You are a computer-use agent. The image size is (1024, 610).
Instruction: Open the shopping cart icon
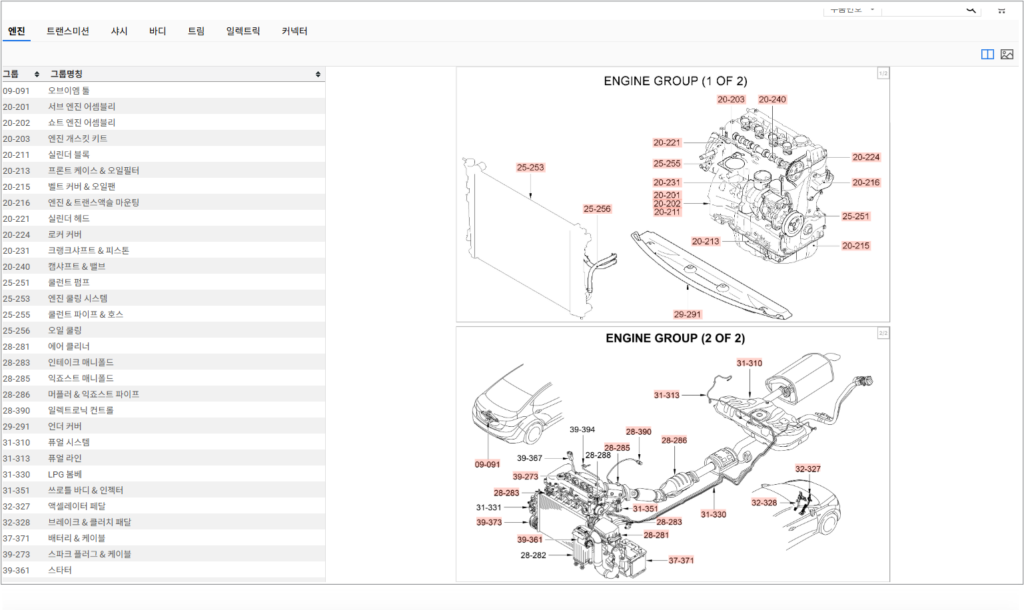tap(1001, 8)
